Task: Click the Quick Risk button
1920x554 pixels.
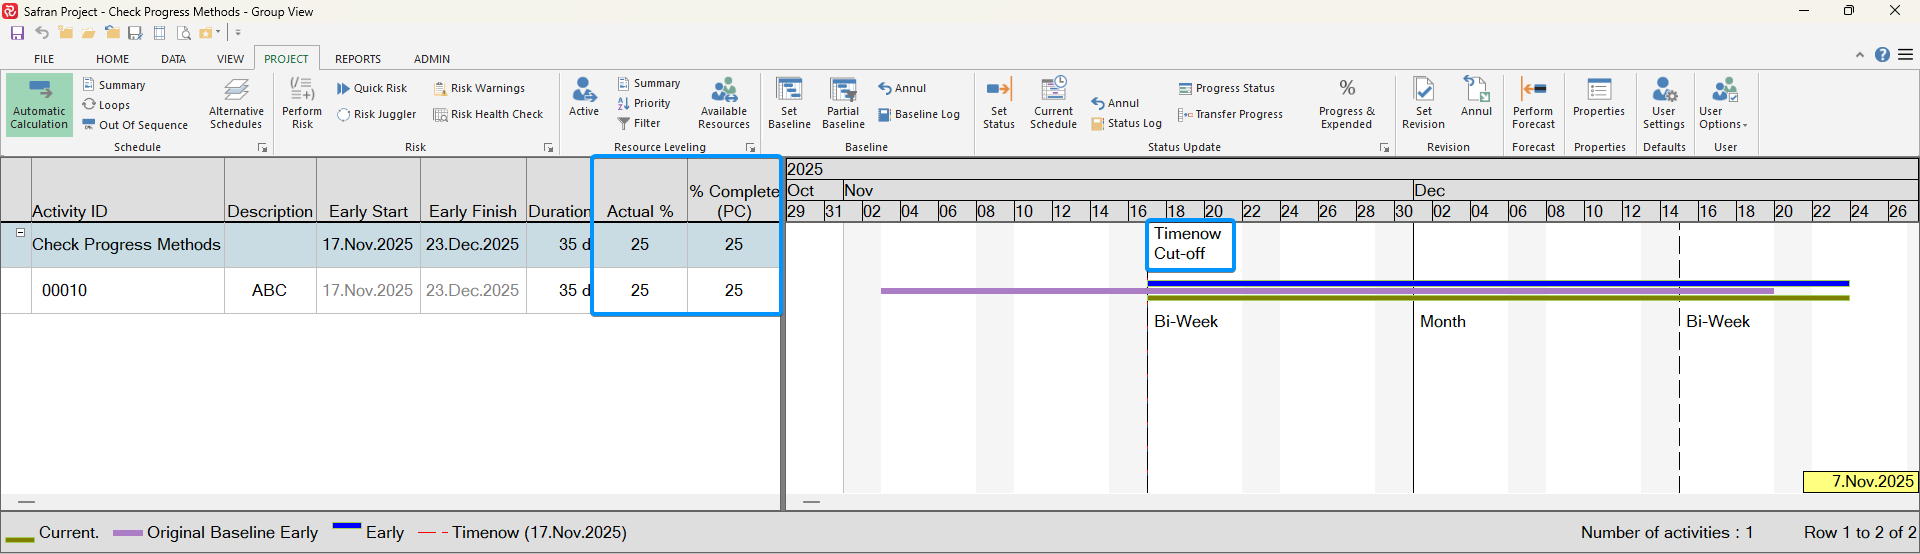Action: click(x=372, y=88)
